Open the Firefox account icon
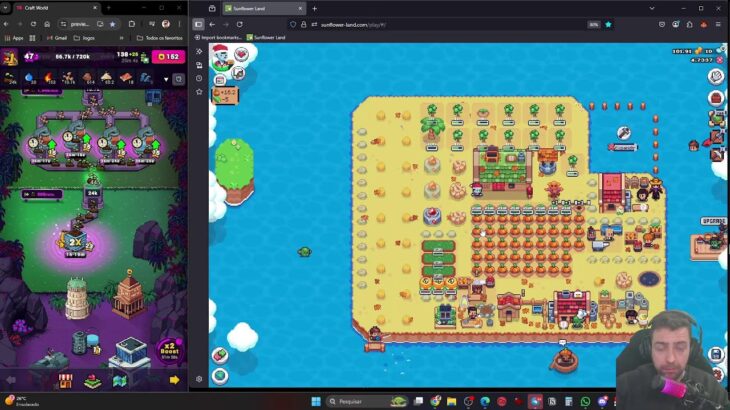This screenshot has height=410, width=730. (676, 24)
